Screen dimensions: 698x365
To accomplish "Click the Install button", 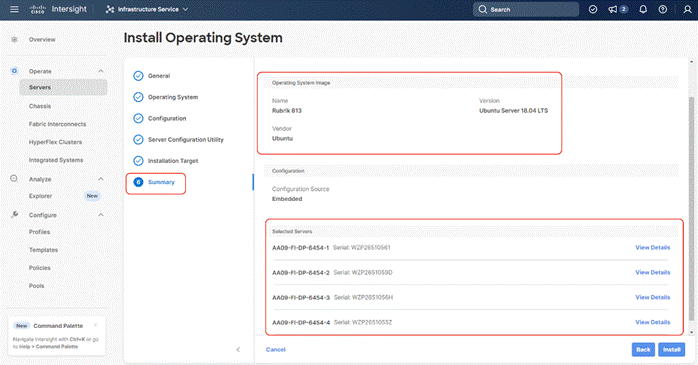I will pos(672,349).
